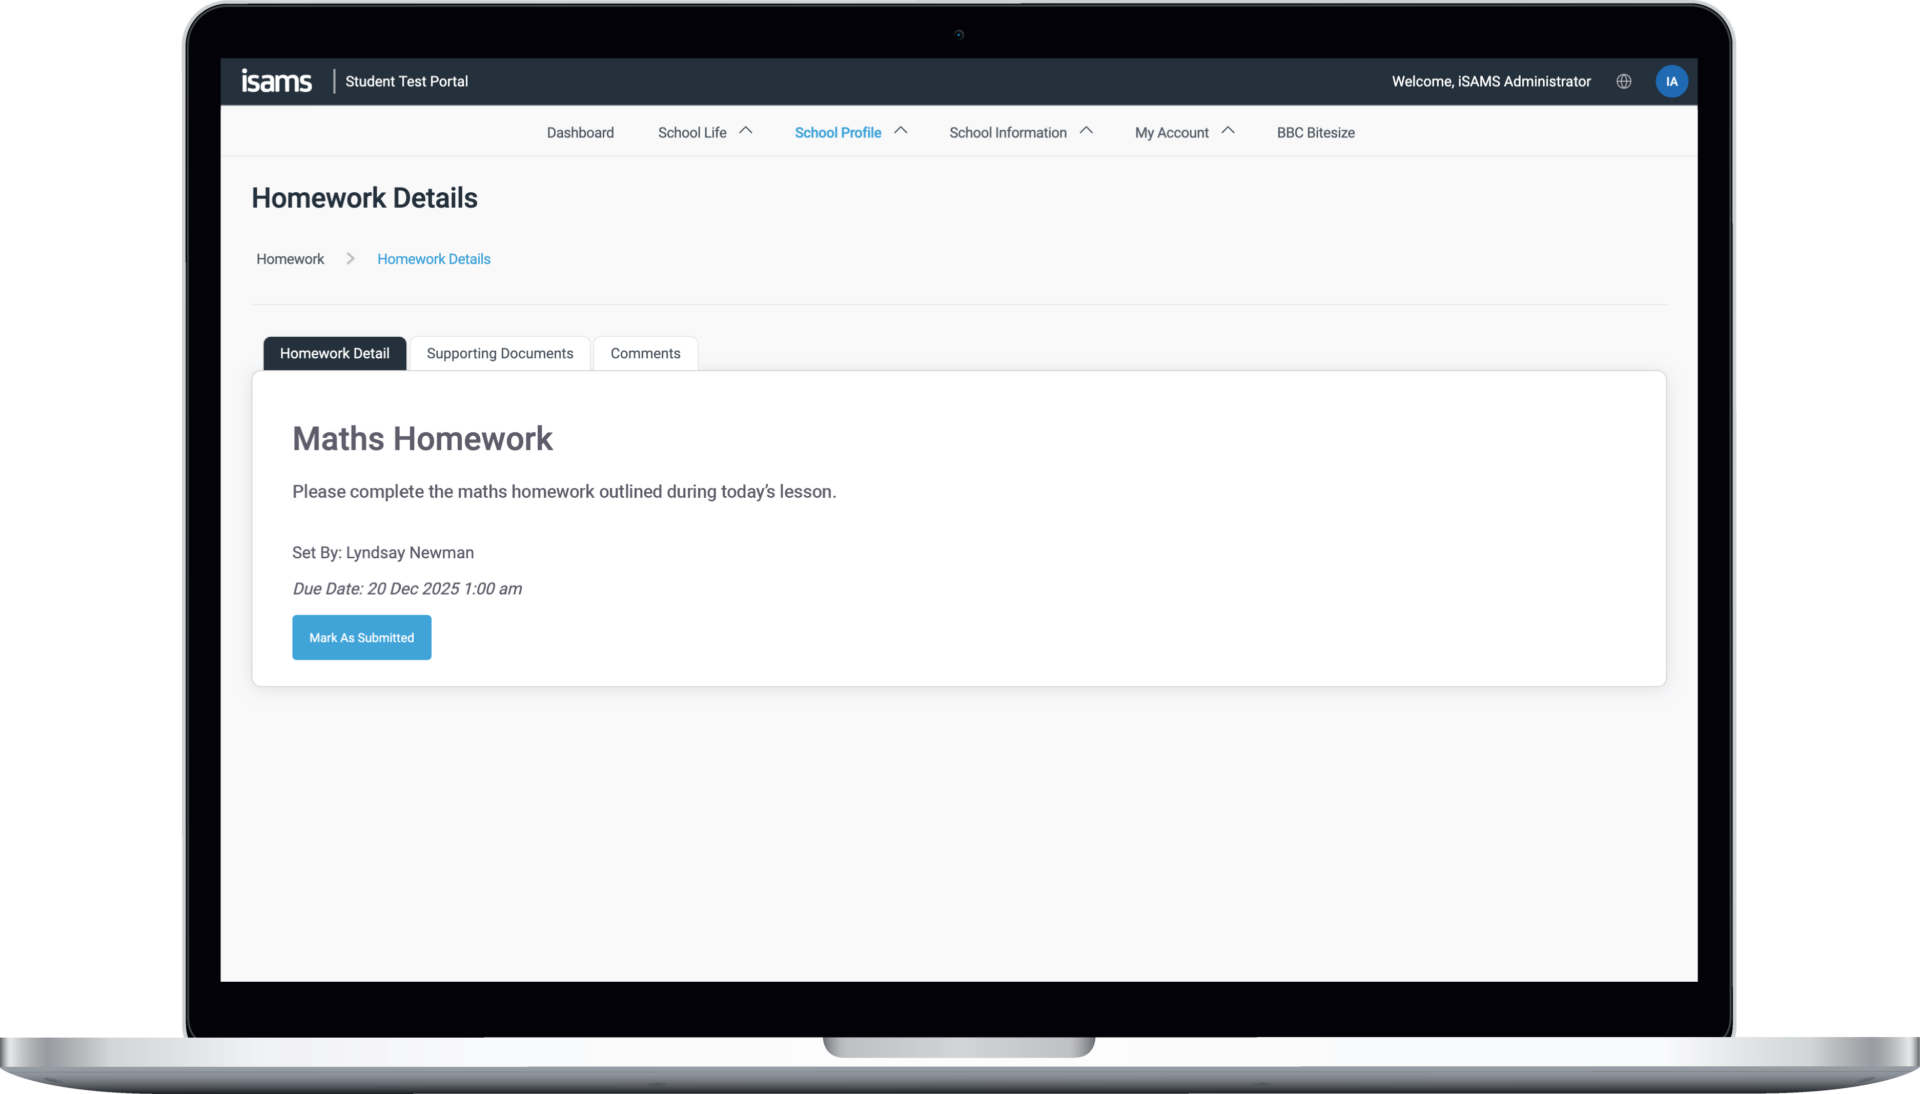Screen dimensions: 1920x1094
Task: Collapse the My Account menu chevron
Action: tap(1227, 130)
